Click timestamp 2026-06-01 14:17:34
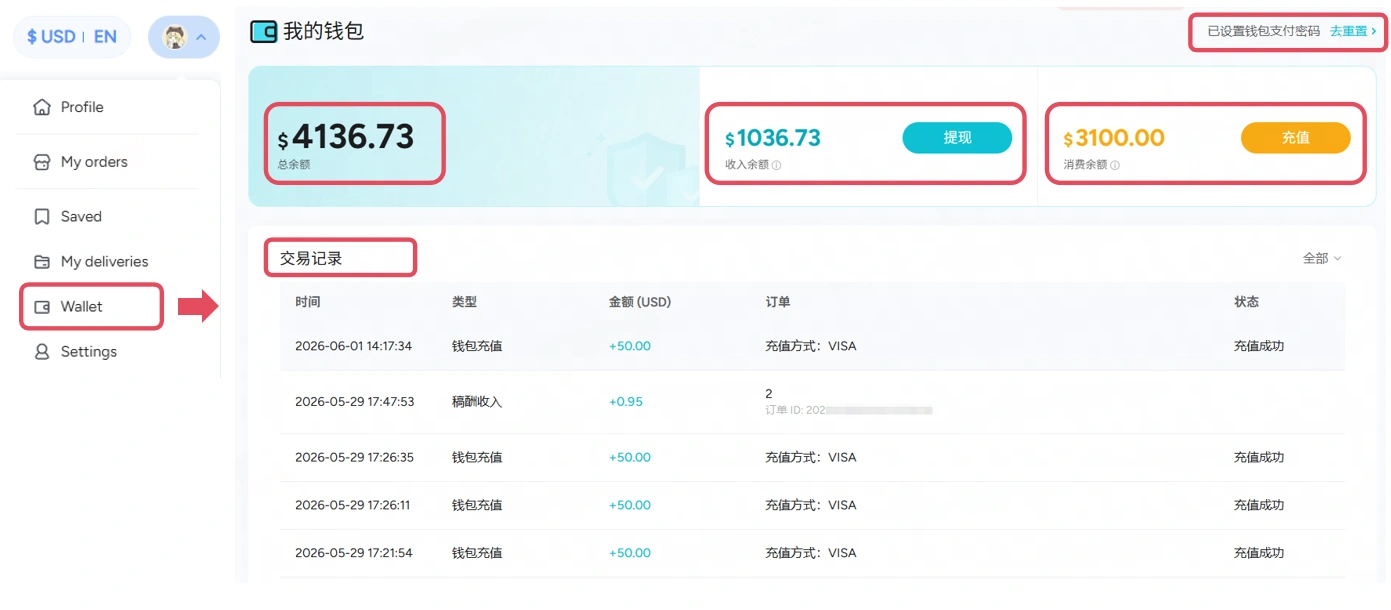 tap(353, 346)
